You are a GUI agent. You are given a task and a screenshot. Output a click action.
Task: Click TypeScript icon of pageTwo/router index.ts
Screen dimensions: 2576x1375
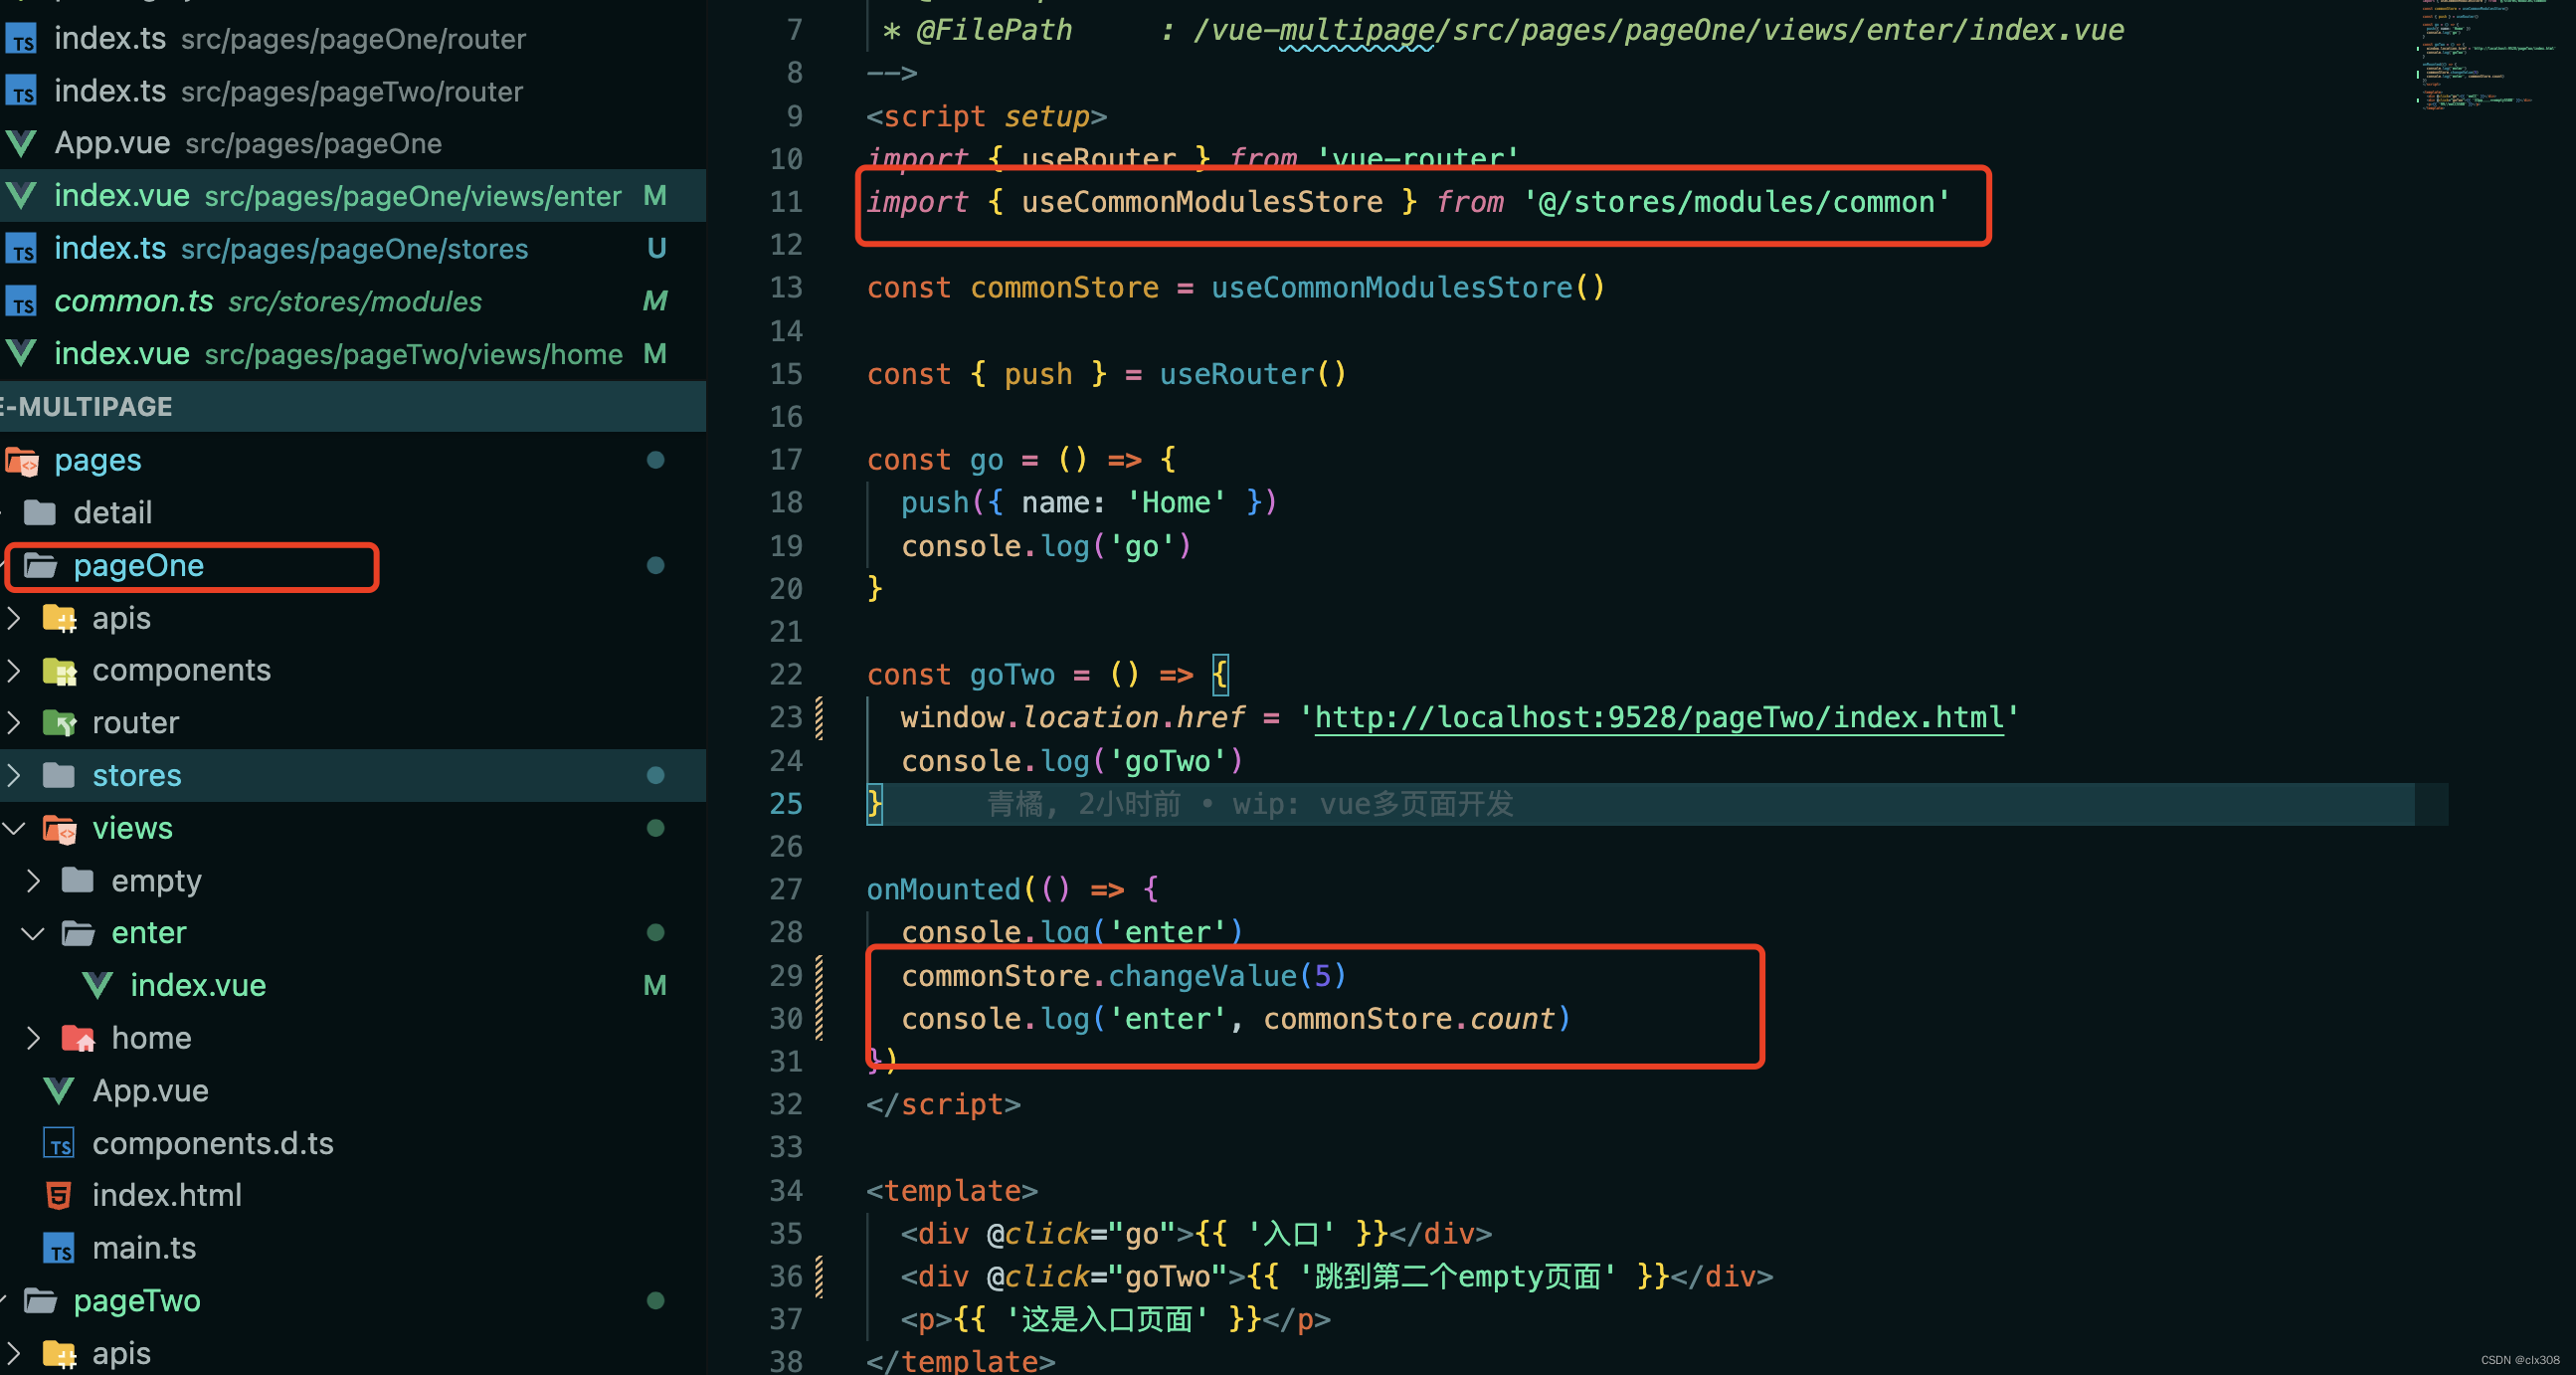22,91
